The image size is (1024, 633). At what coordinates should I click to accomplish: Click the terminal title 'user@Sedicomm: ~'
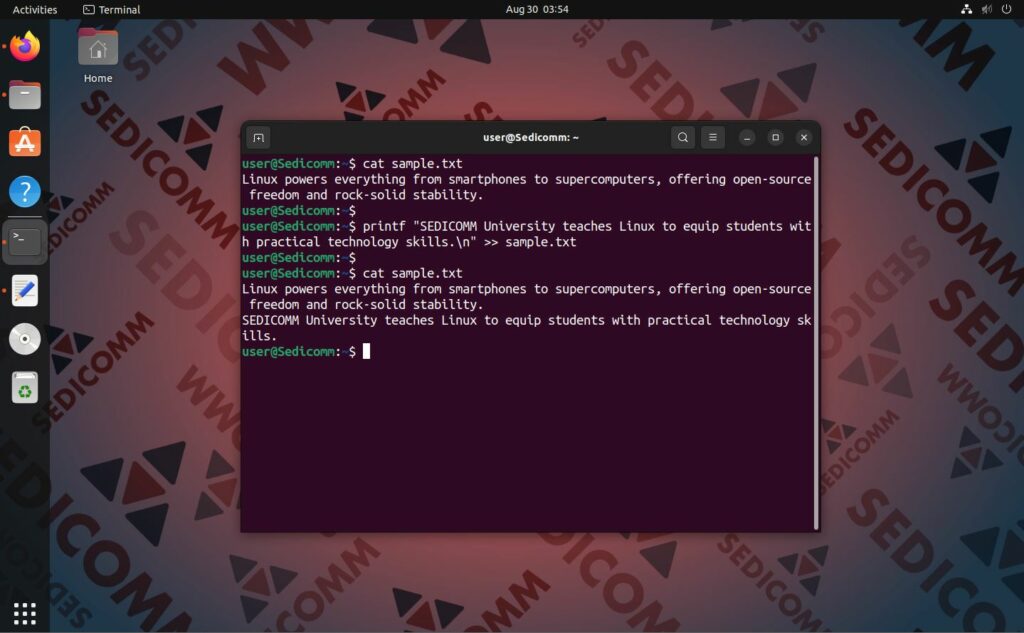point(530,138)
